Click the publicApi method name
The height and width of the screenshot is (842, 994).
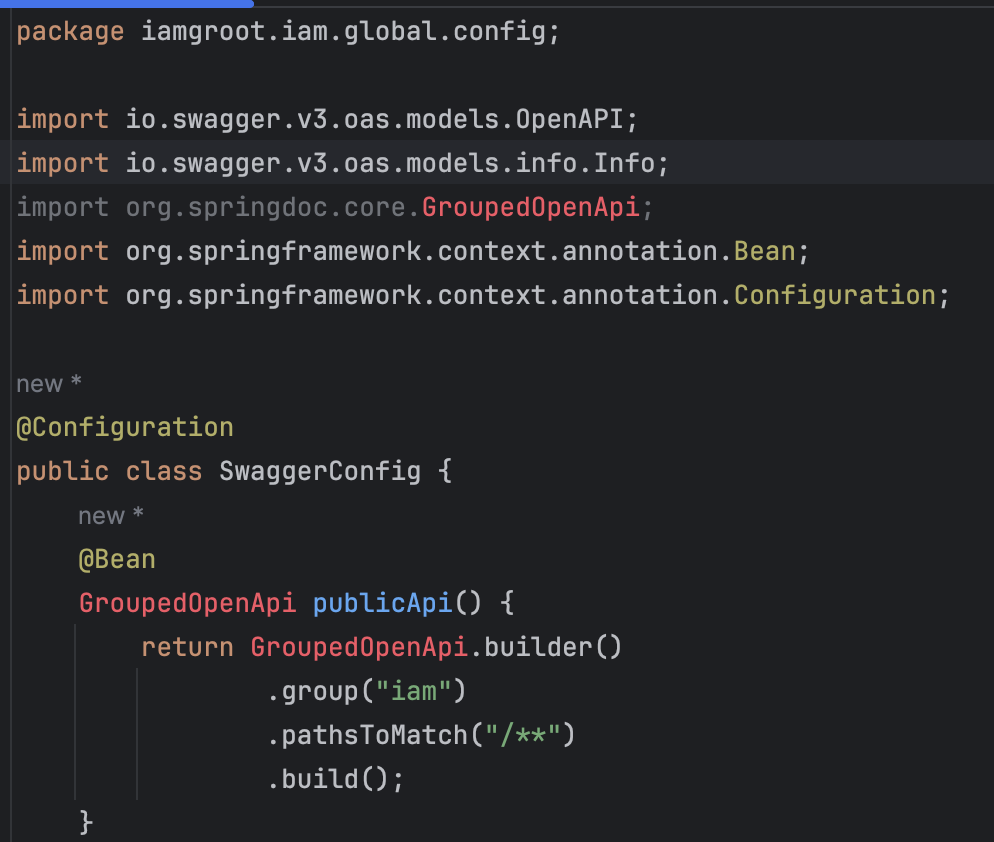[382, 603]
